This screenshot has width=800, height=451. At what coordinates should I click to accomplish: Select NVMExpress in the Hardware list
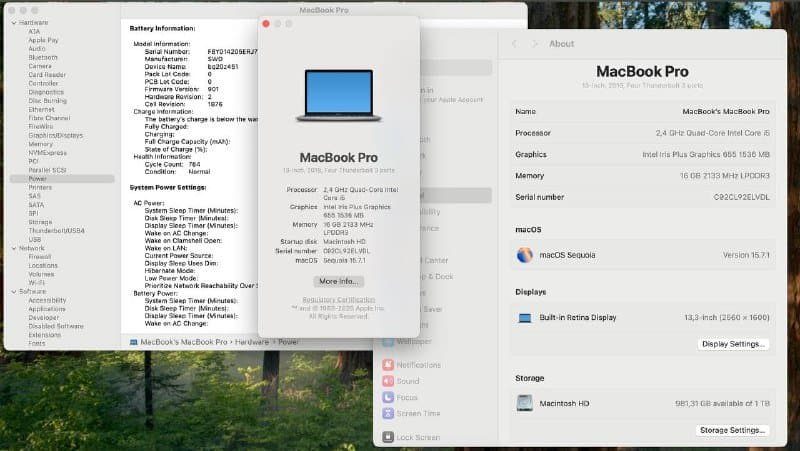pyautogui.click(x=47, y=153)
